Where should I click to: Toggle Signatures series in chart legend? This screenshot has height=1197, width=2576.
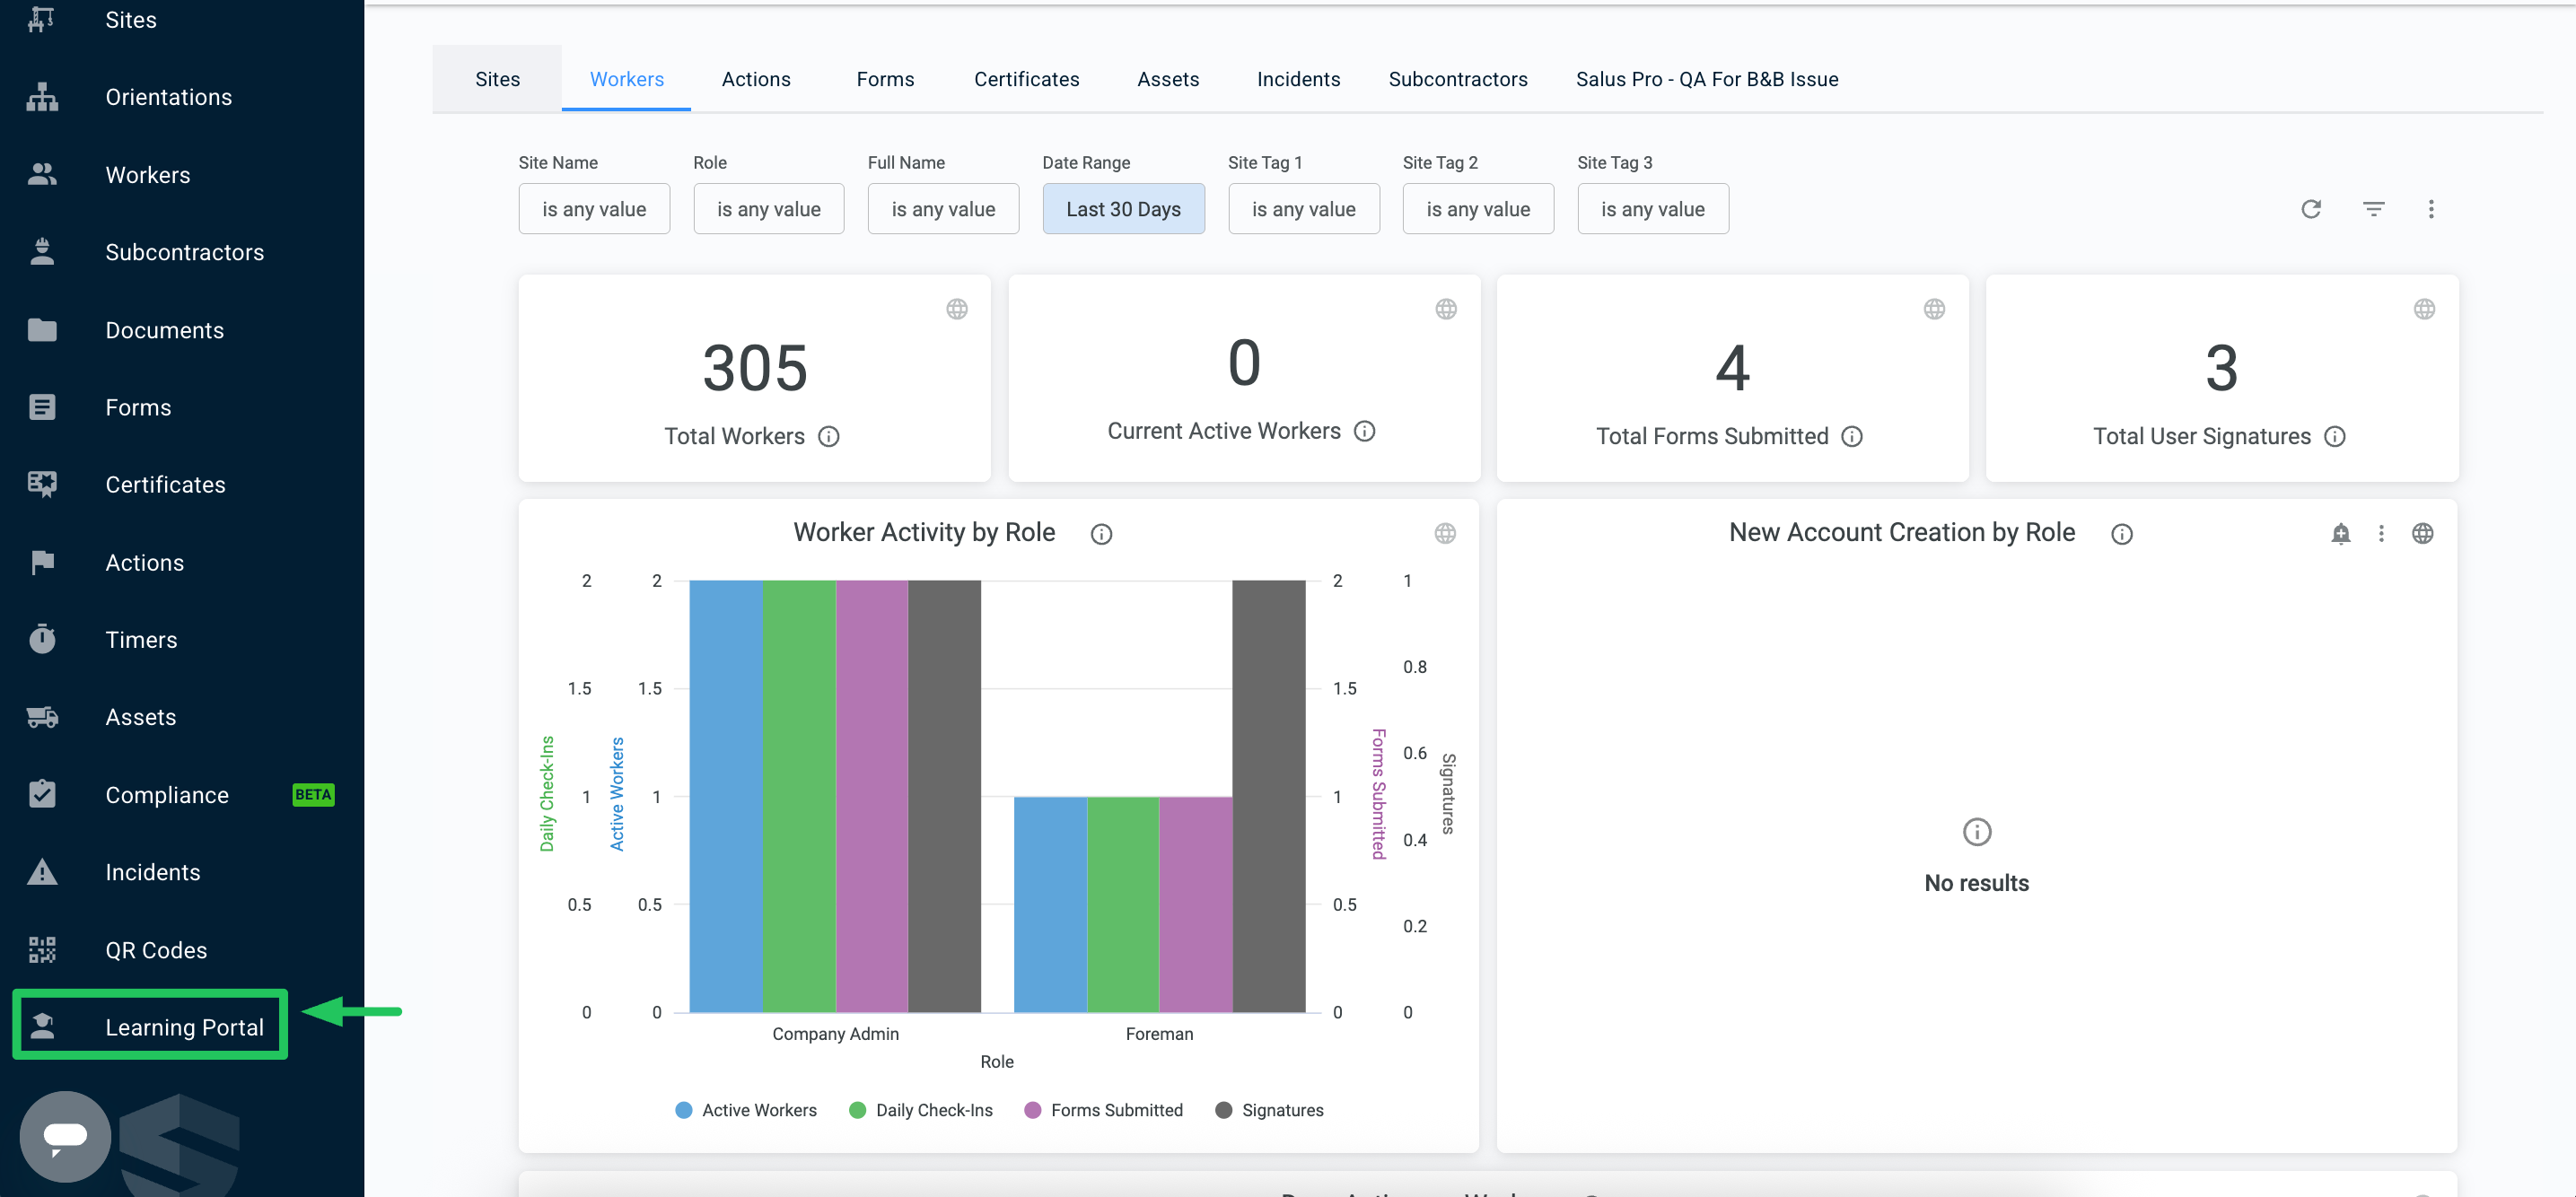pyautogui.click(x=1269, y=1110)
